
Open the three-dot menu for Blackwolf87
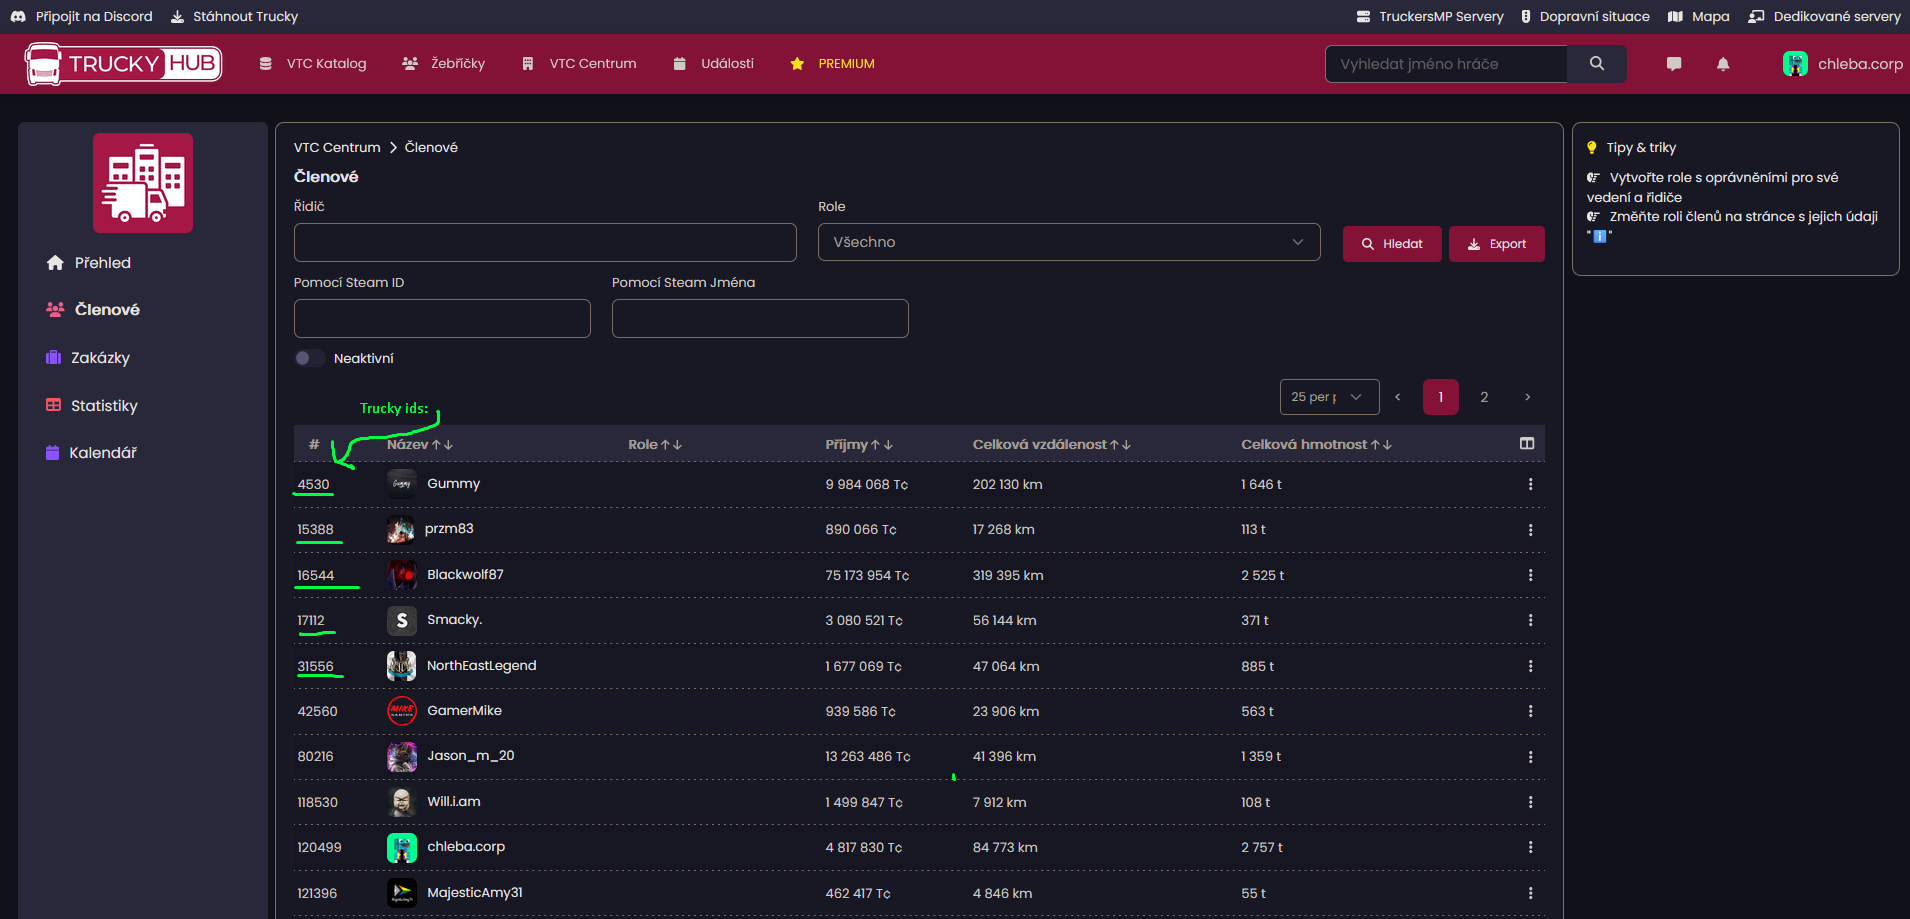[1529, 575]
